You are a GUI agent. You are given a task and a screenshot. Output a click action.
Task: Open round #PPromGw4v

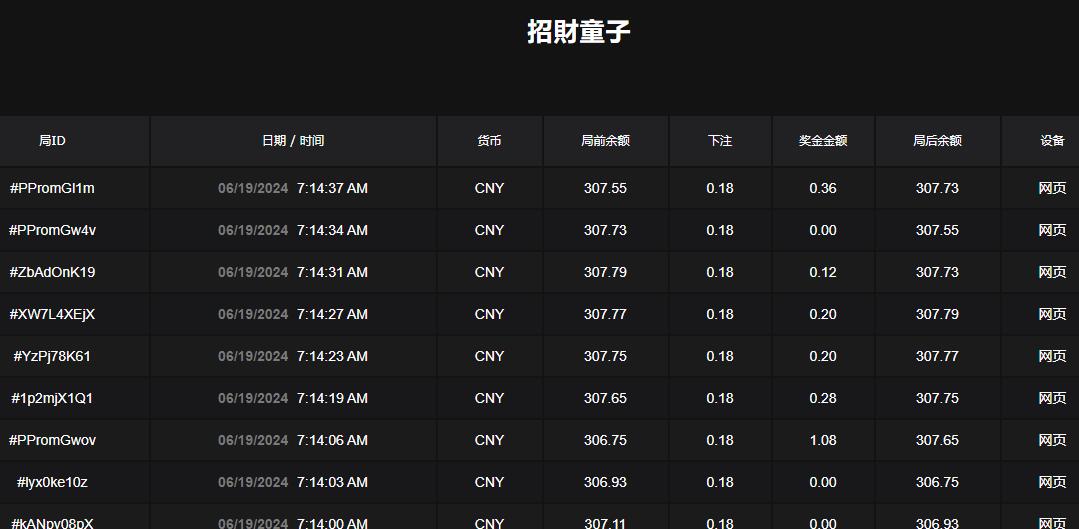tap(52, 230)
